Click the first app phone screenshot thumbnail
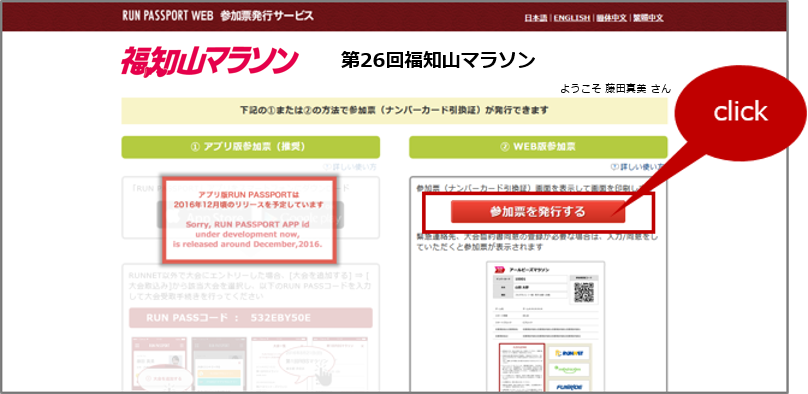 pyautogui.click(x=159, y=364)
